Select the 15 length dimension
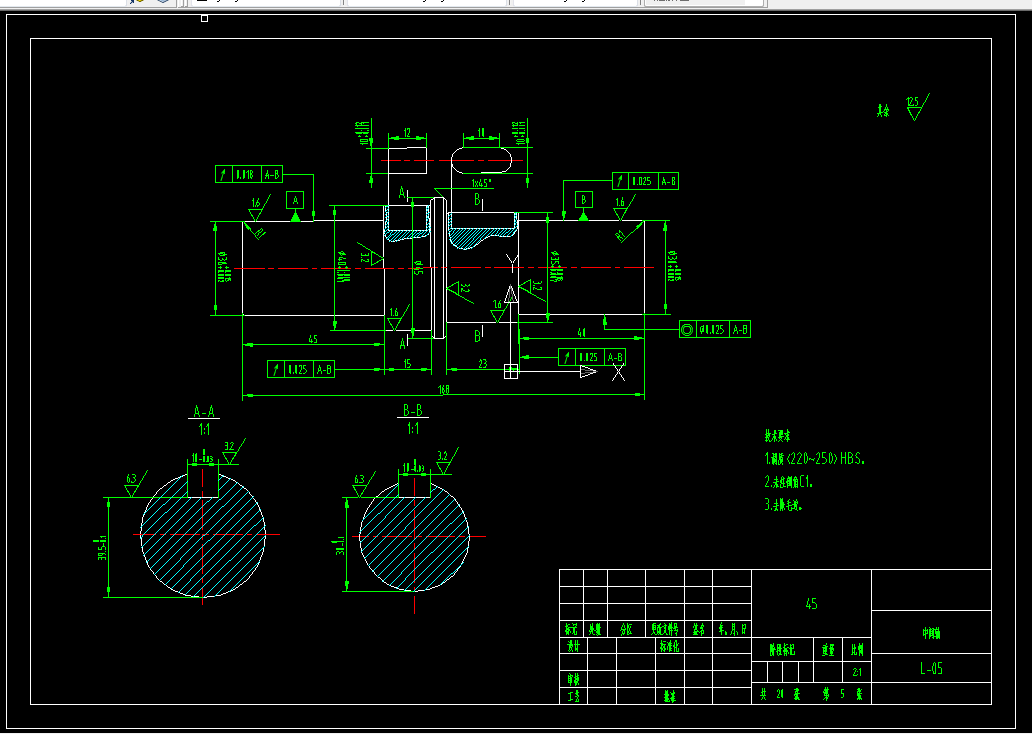Image resolution: width=1032 pixels, height=734 pixels. [x=407, y=363]
